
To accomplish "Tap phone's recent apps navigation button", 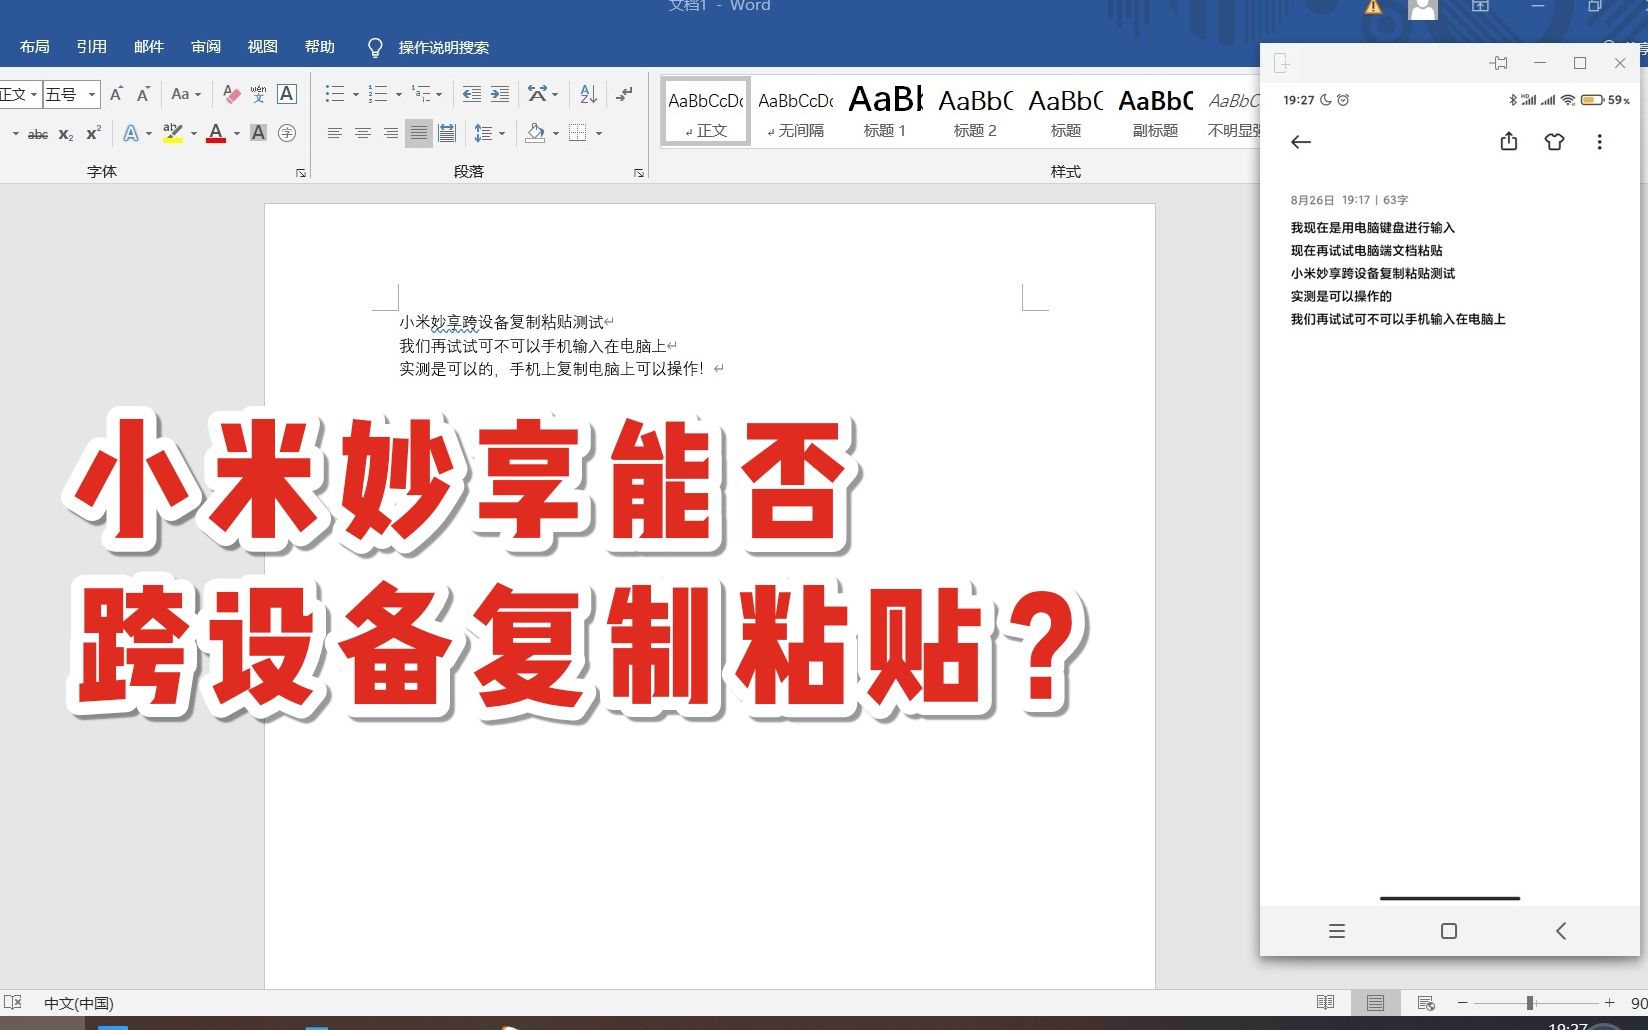I will (x=1337, y=931).
